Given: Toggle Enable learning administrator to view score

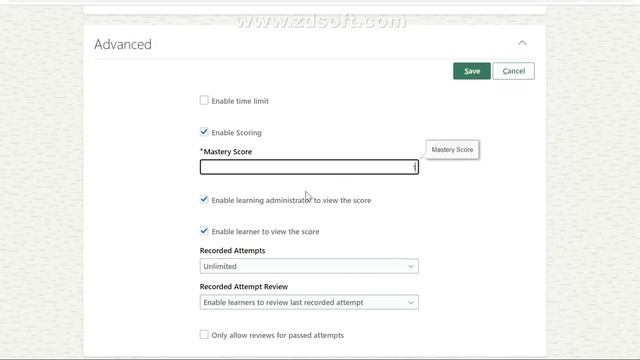Looking at the screenshot, I should click(x=204, y=200).
